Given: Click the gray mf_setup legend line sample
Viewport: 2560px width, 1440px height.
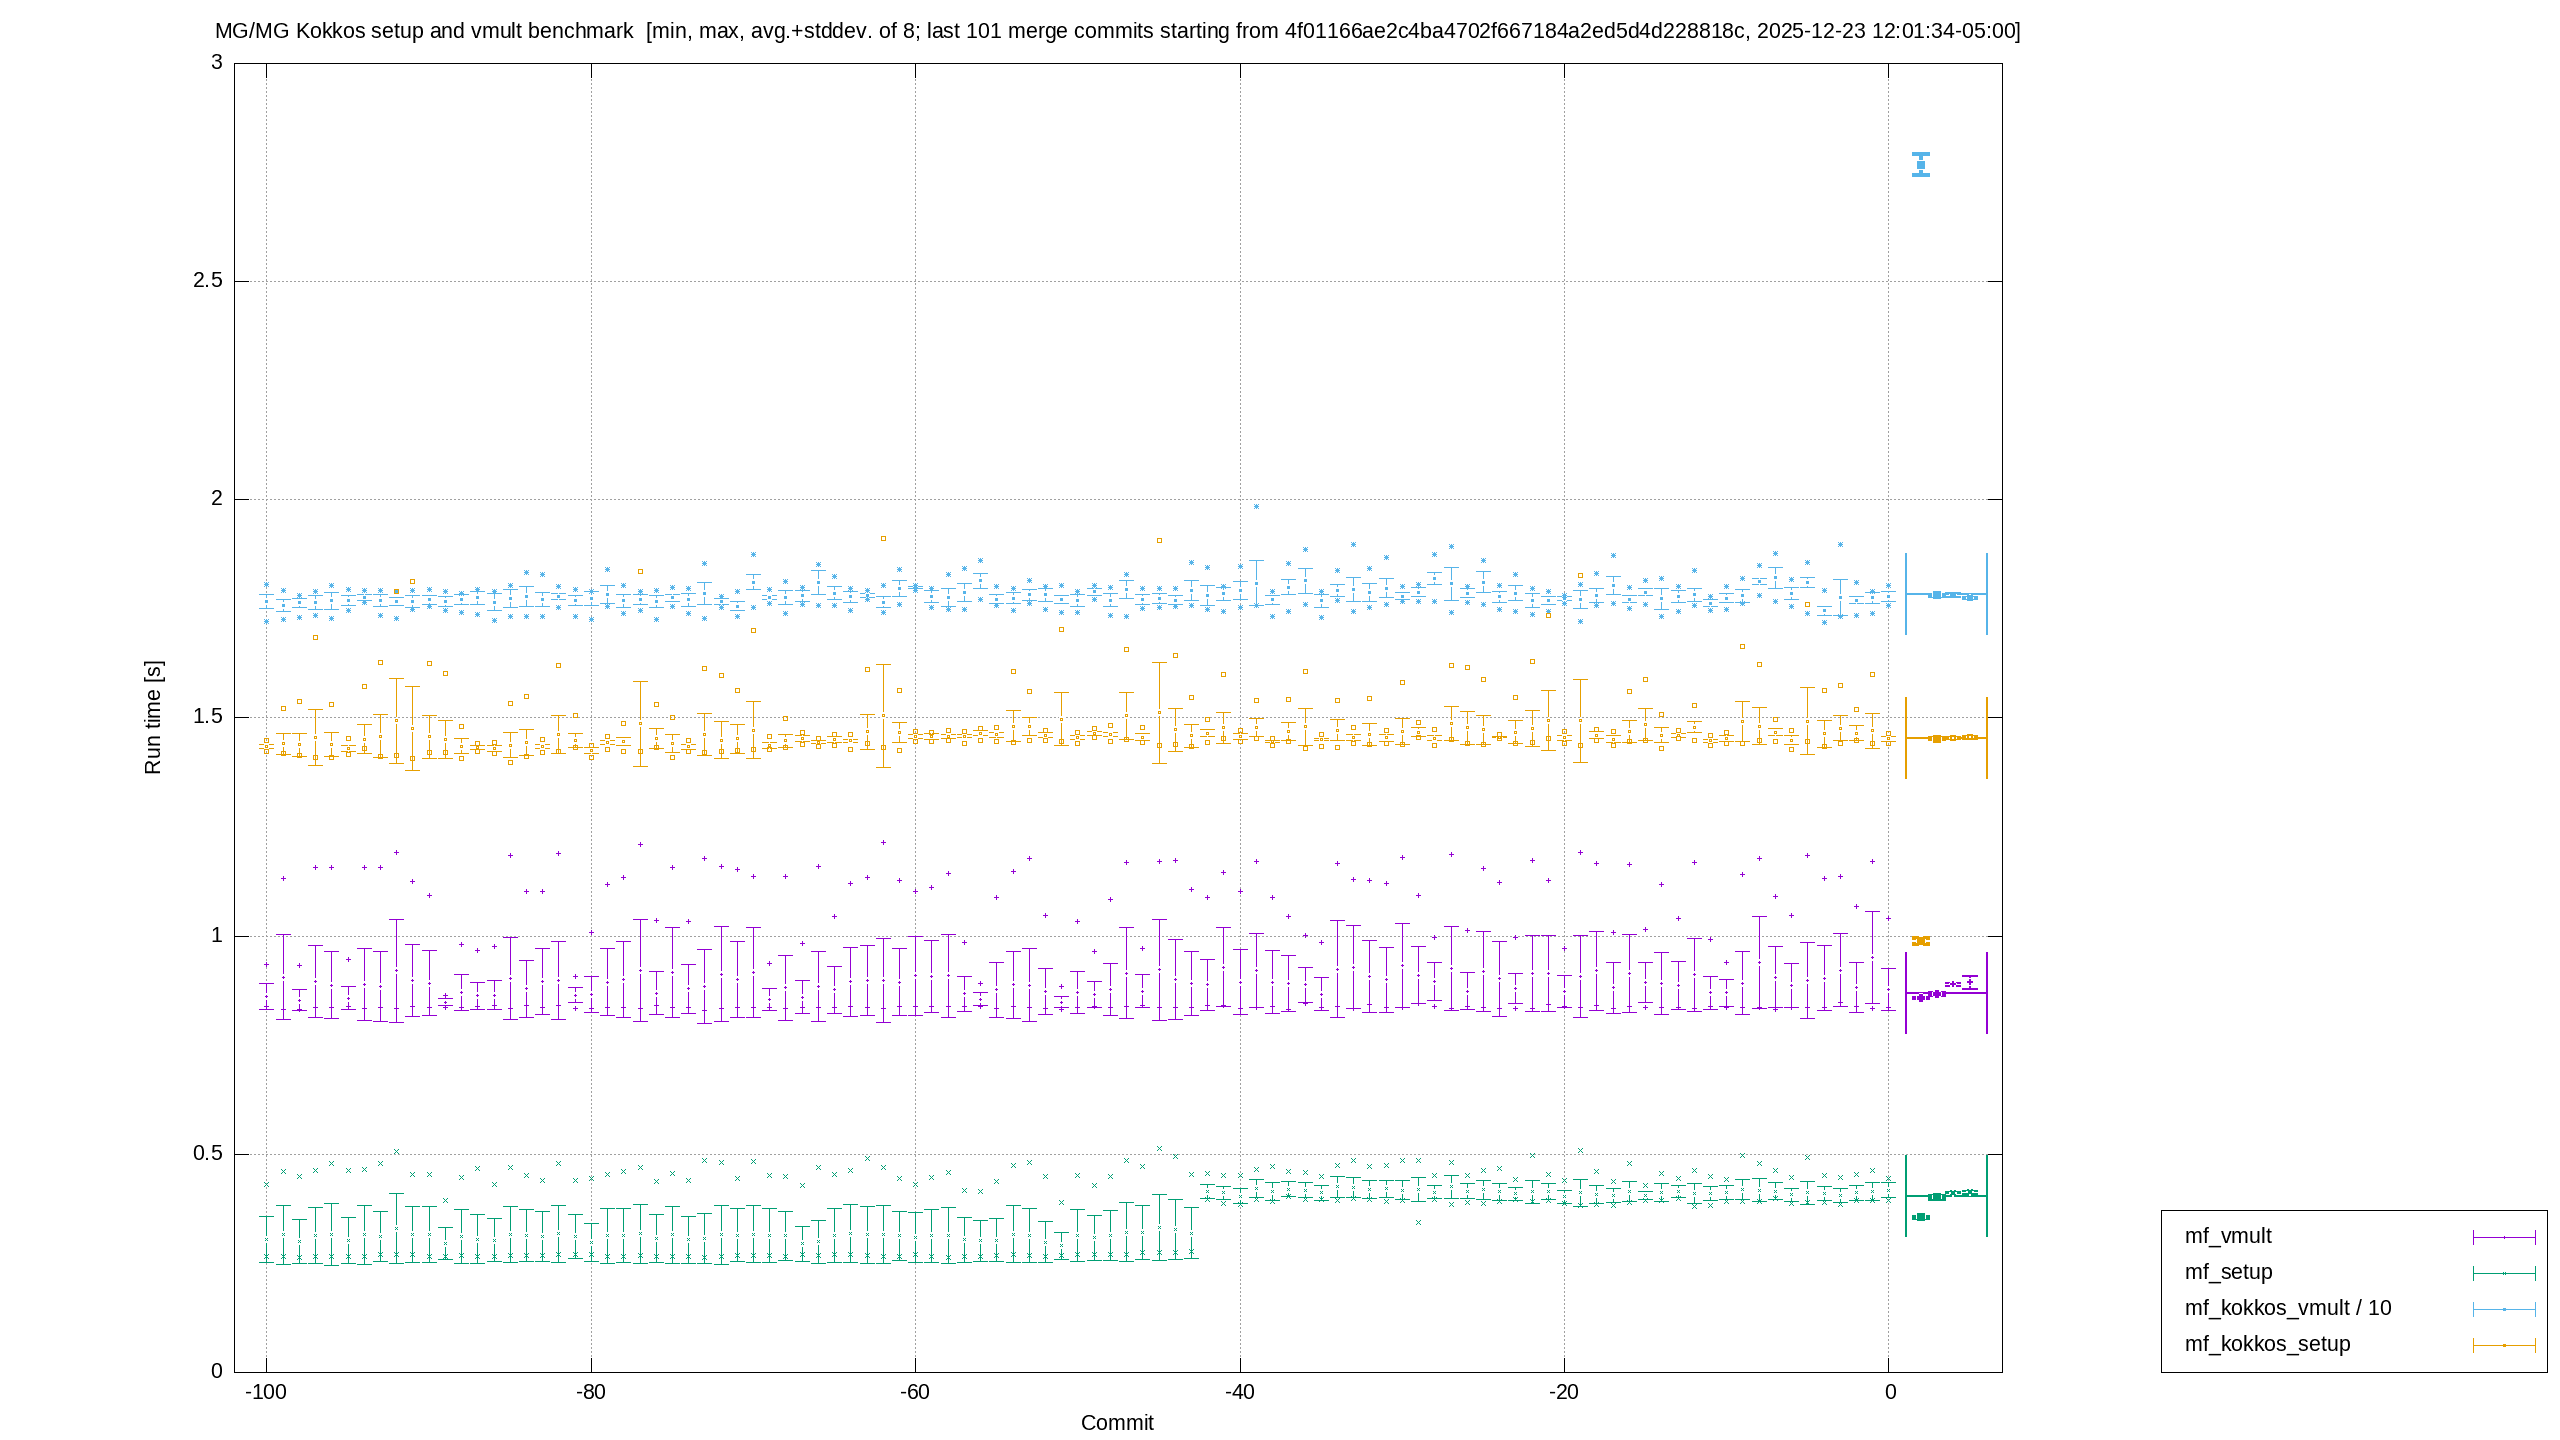Looking at the screenshot, I should coord(2504,1273).
